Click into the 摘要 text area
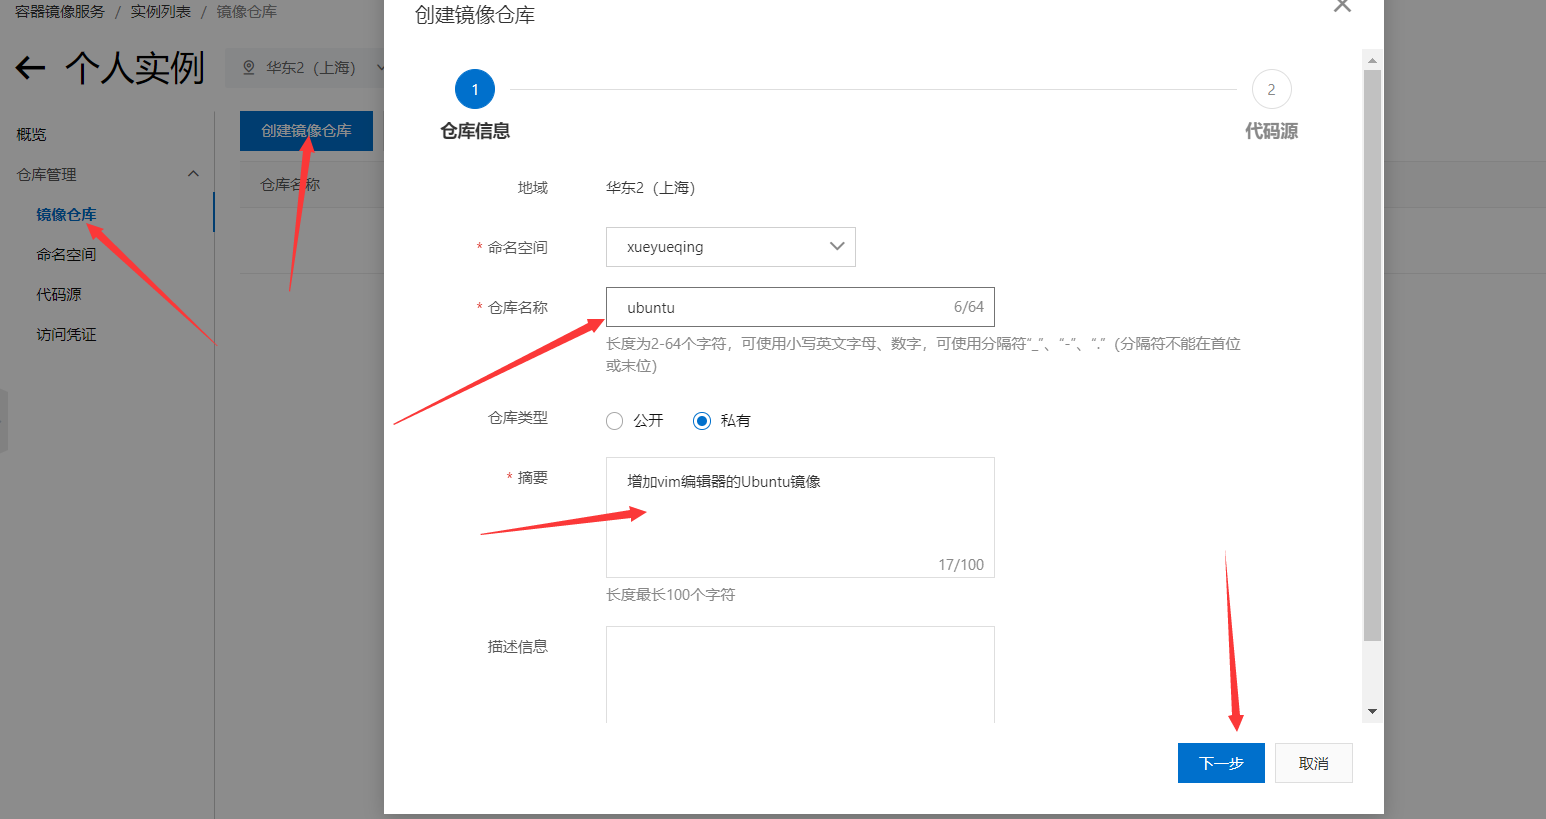 [800, 517]
